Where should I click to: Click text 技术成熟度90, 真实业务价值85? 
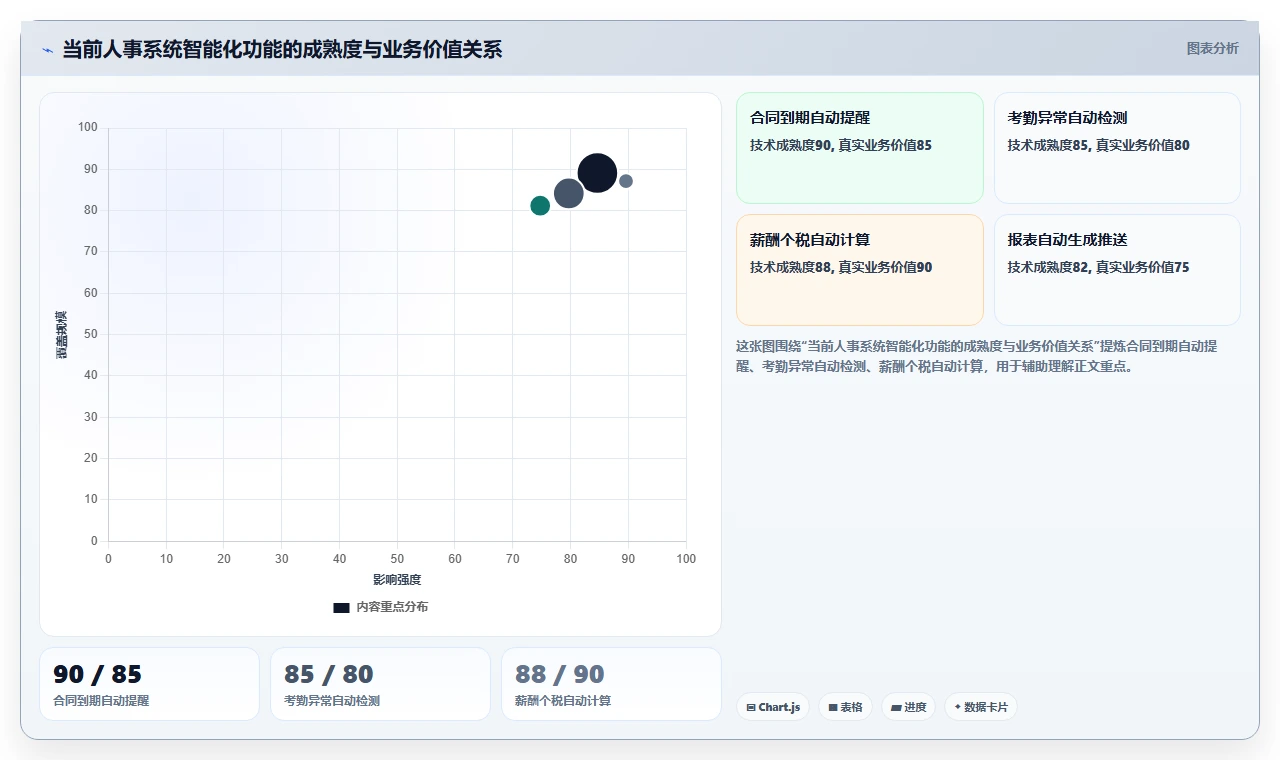[841, 145]
